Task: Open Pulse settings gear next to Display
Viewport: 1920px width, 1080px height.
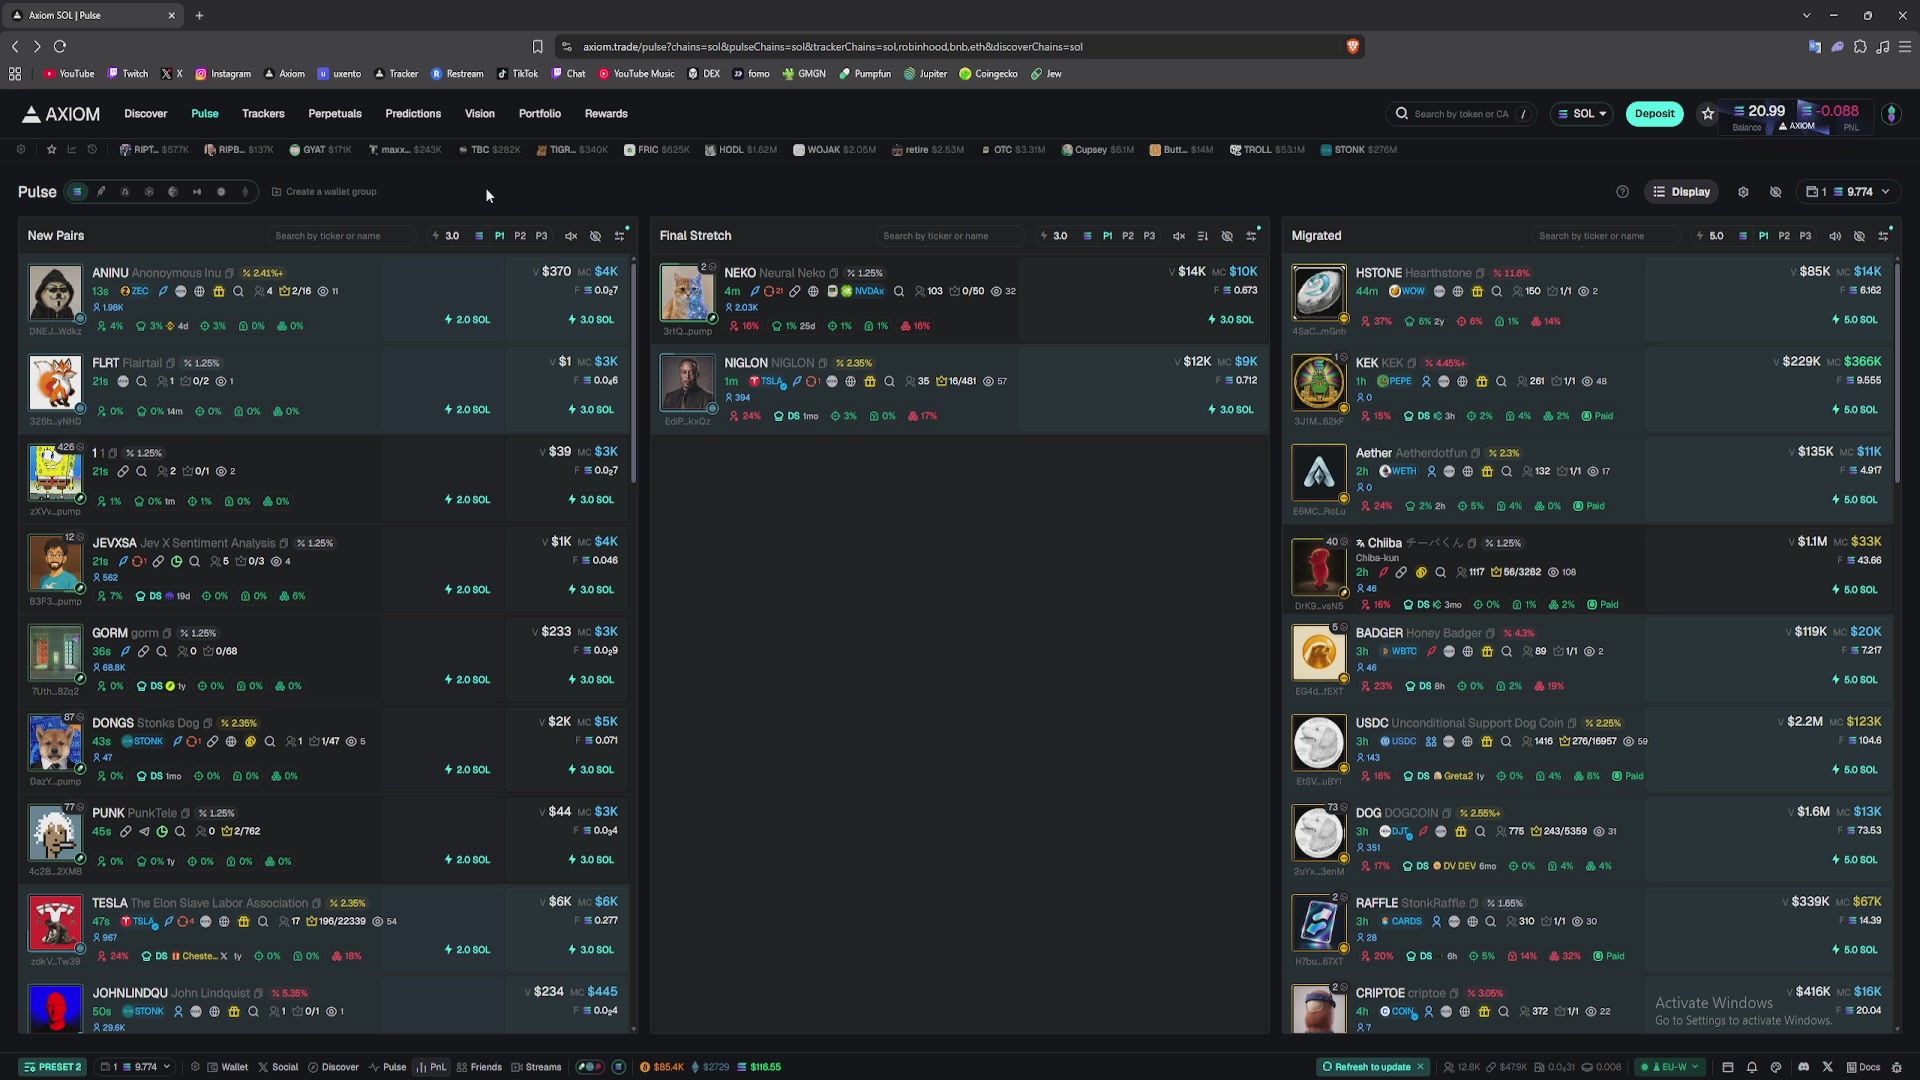Action: click(1743, 192)
